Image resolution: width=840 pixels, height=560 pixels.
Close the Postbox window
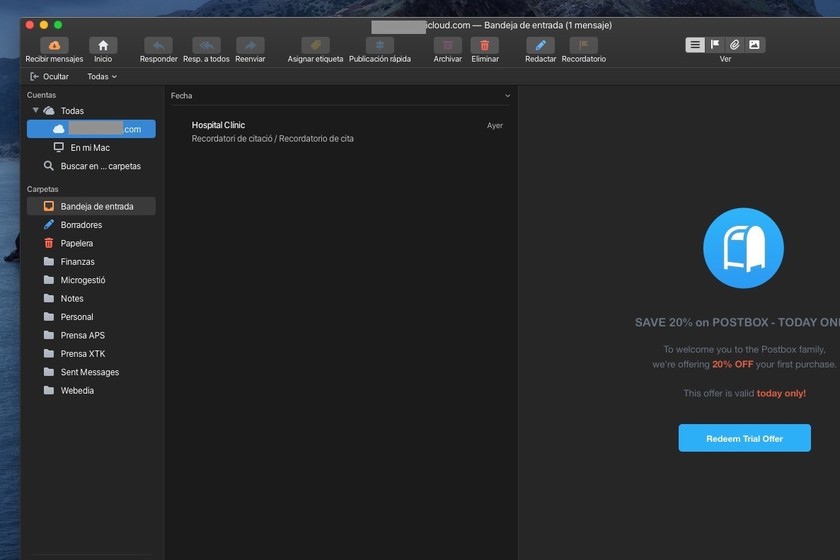point(30,25)
